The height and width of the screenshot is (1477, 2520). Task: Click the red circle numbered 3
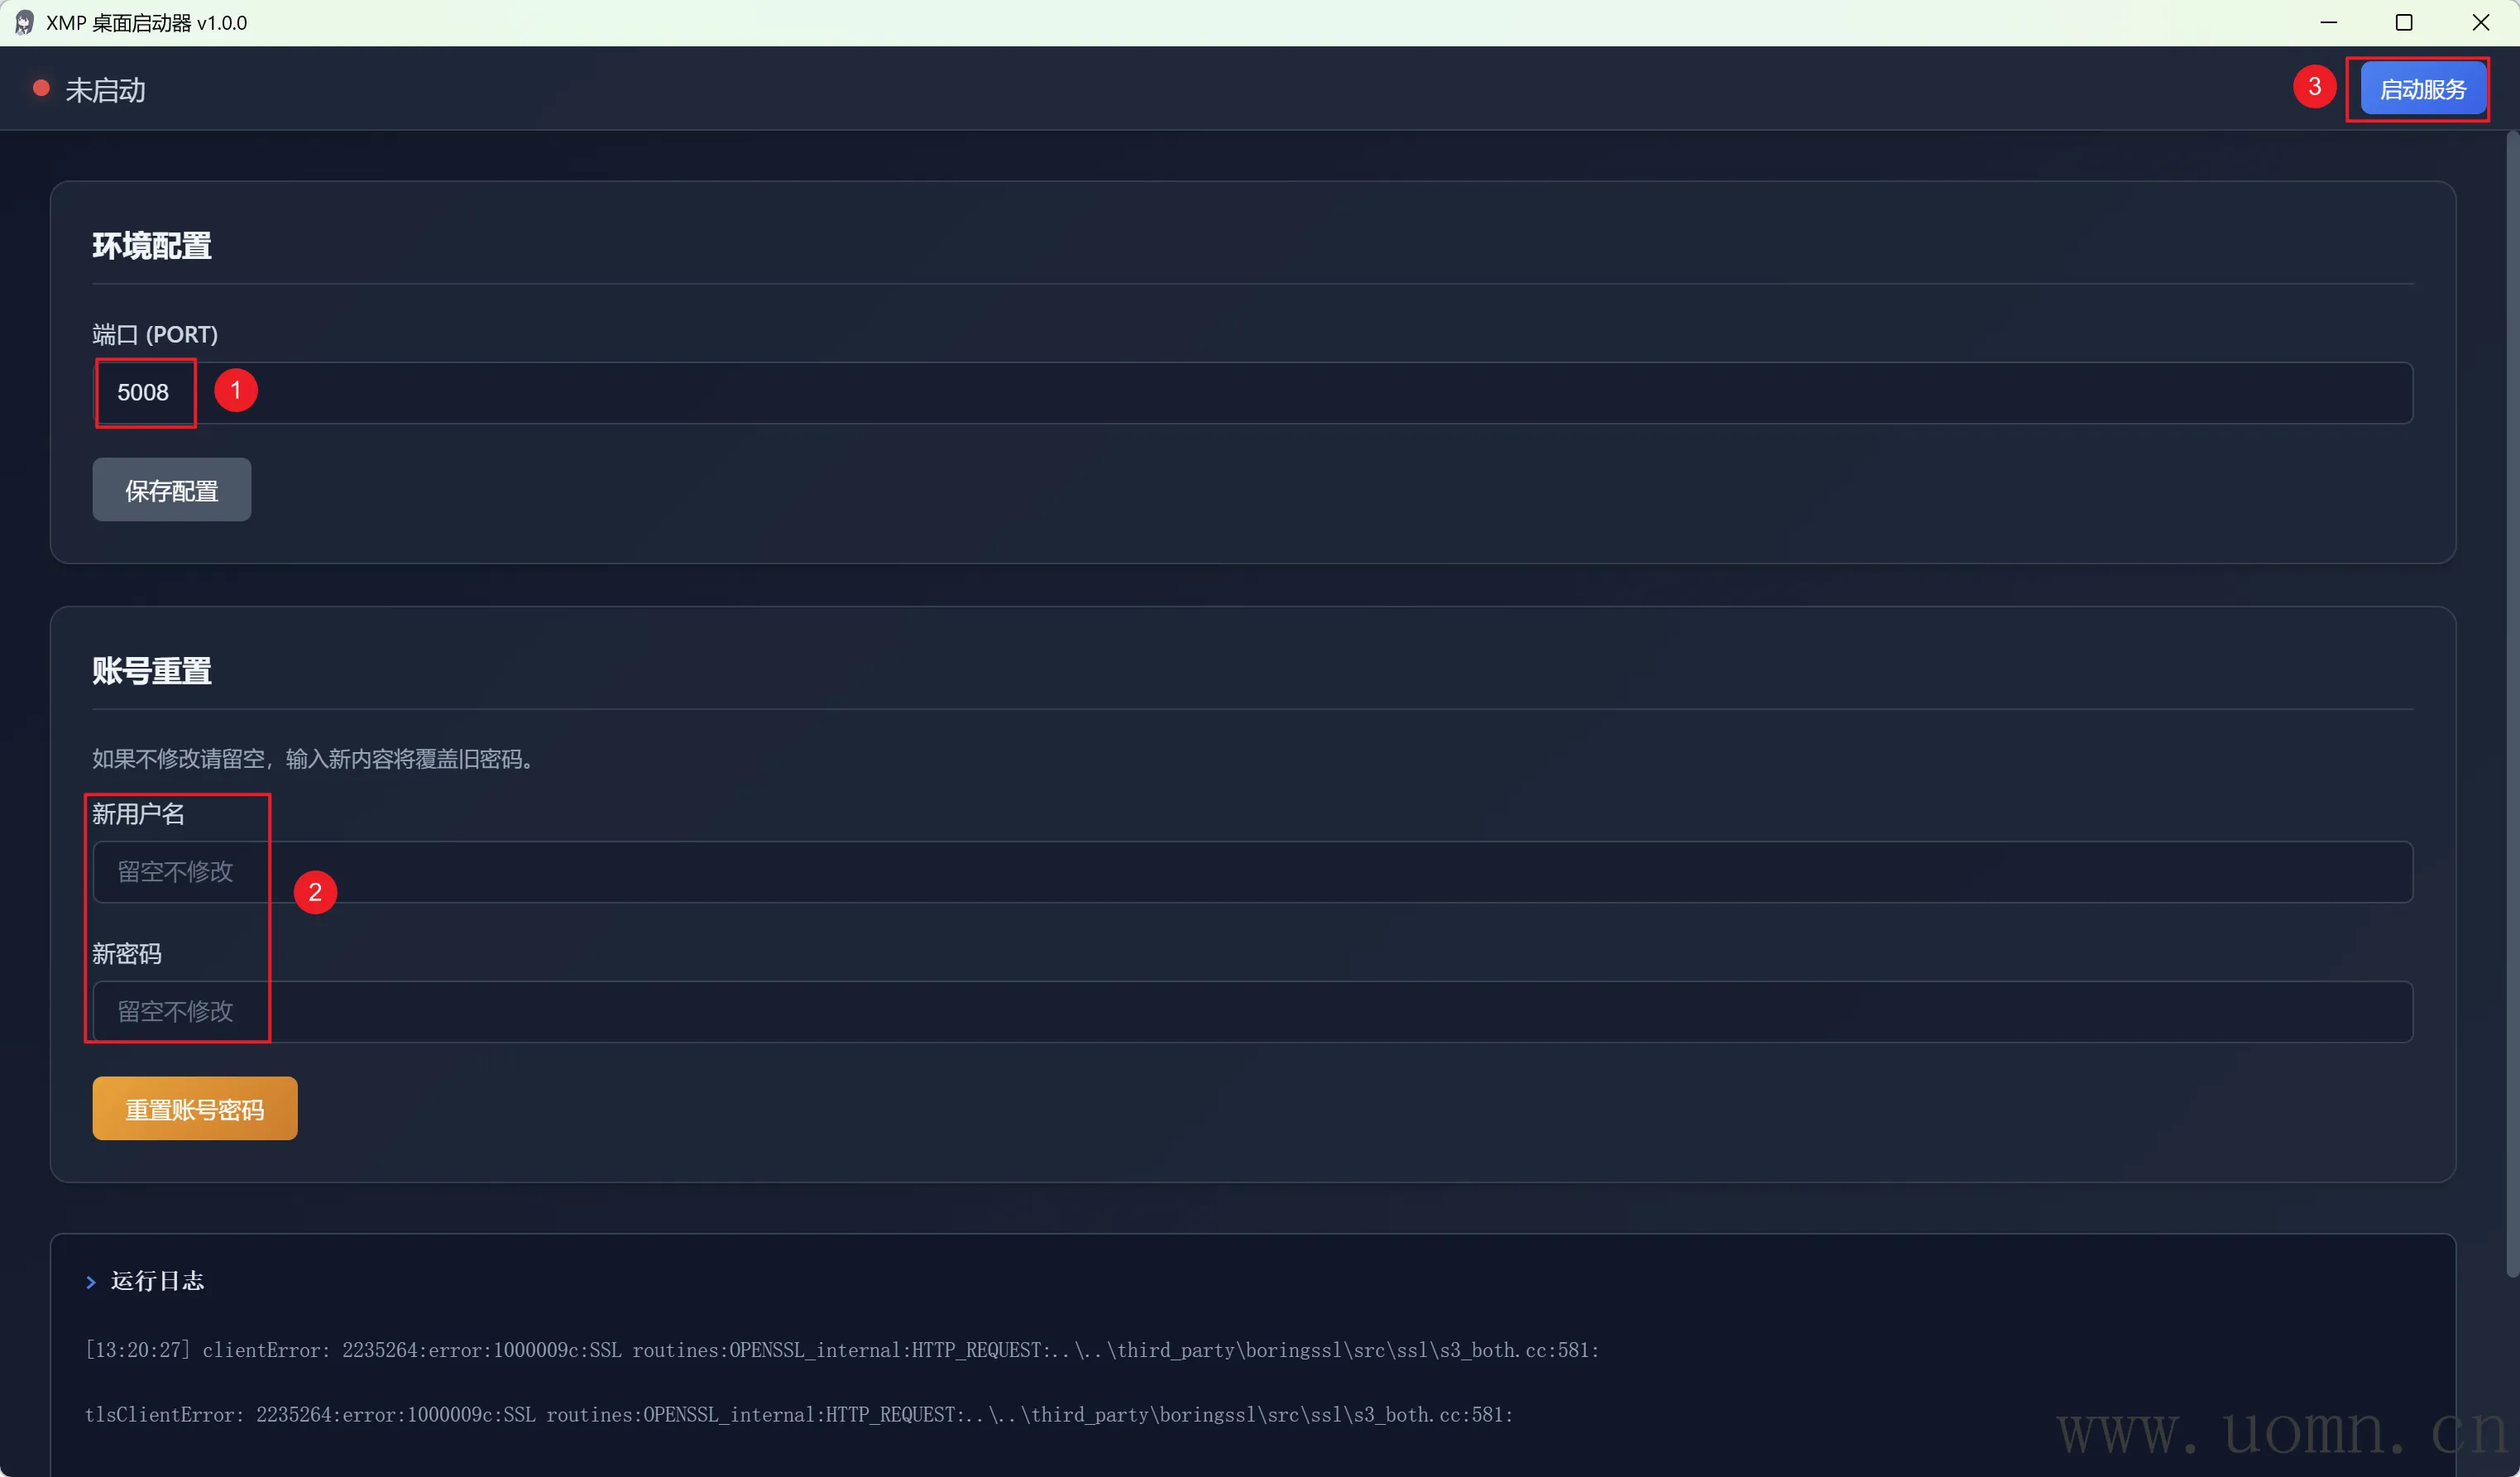2314,87
